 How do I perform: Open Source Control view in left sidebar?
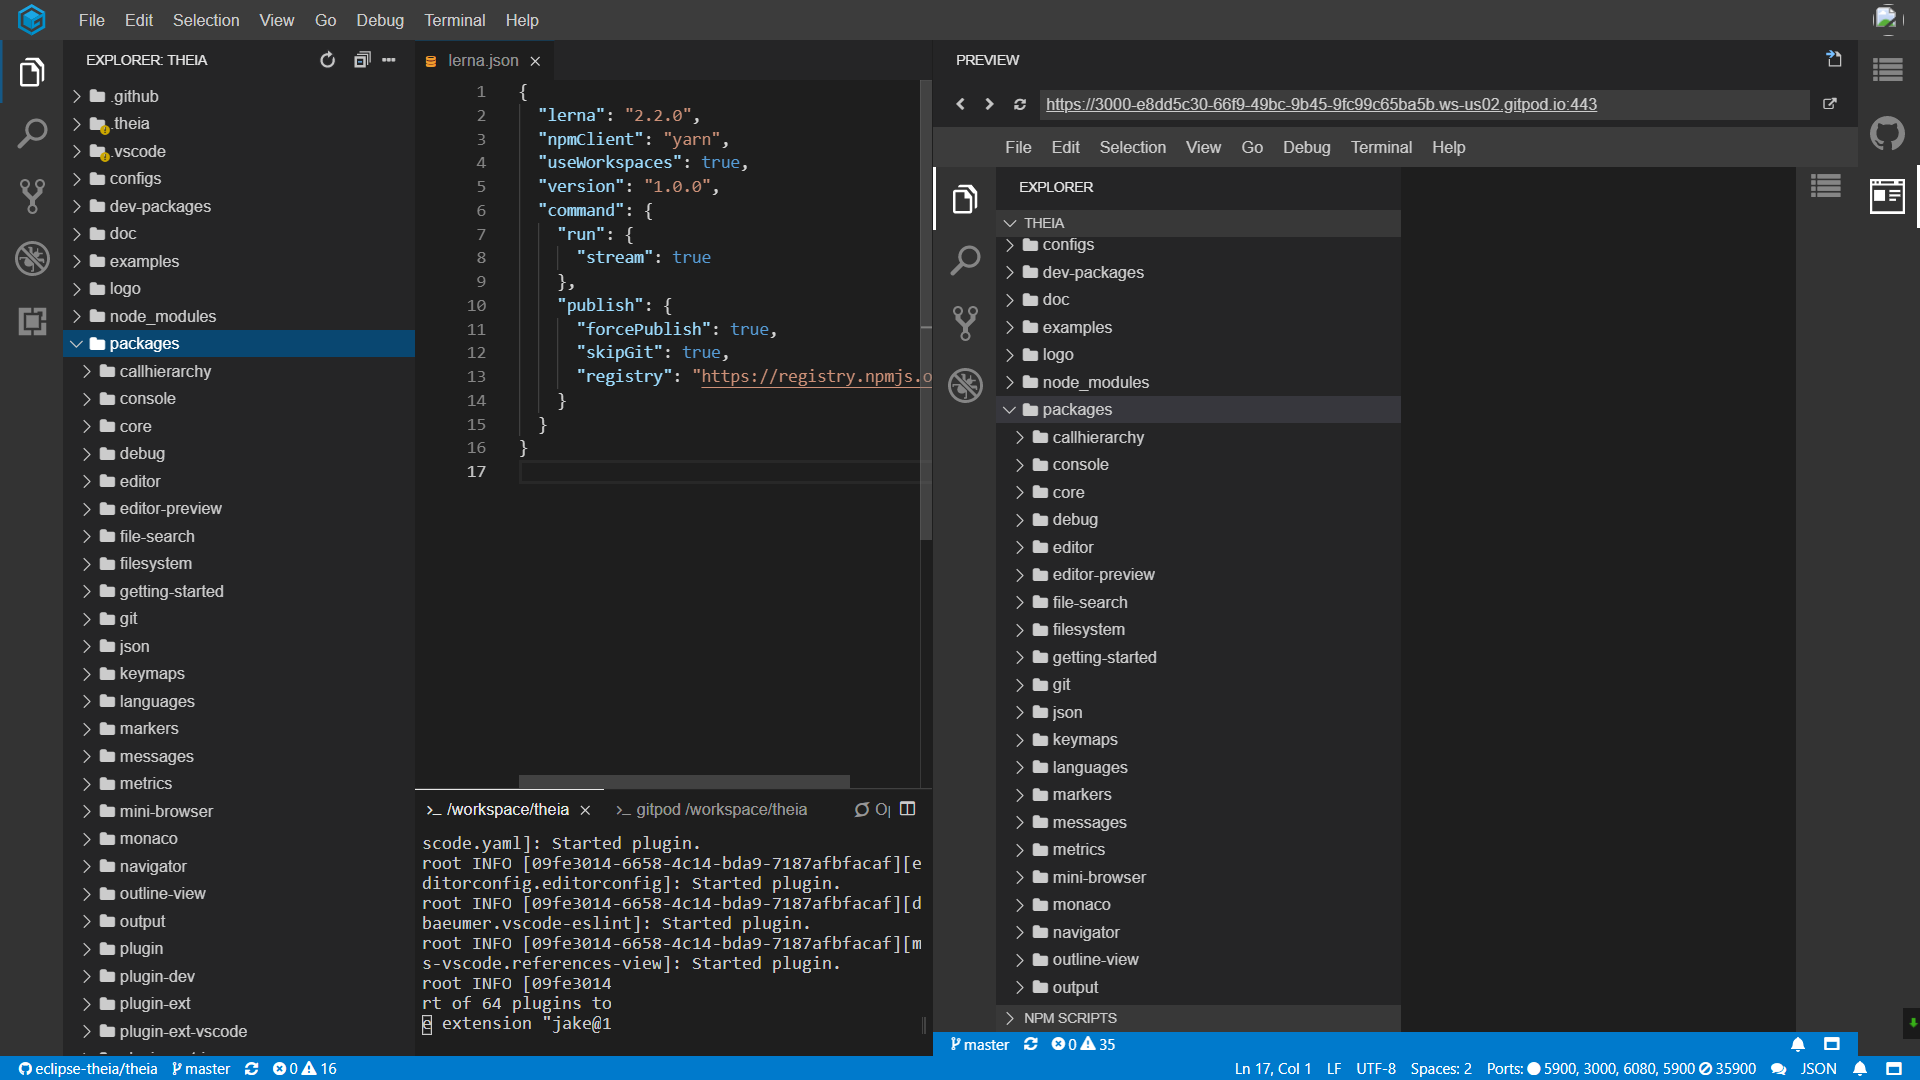[32, 196]
